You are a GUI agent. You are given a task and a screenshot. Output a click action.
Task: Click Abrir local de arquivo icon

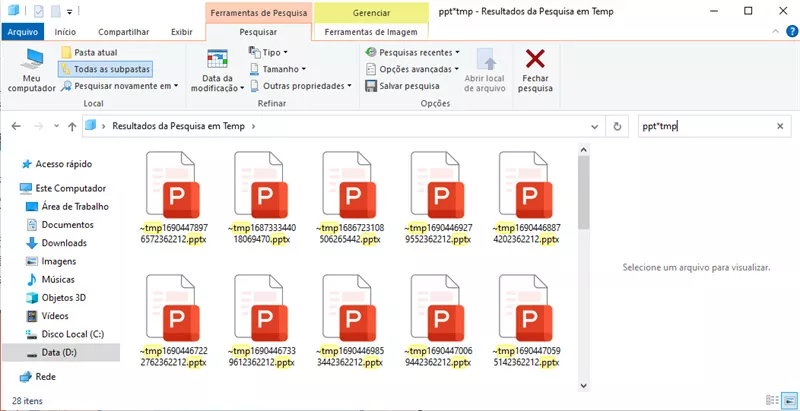coord(485,70)
